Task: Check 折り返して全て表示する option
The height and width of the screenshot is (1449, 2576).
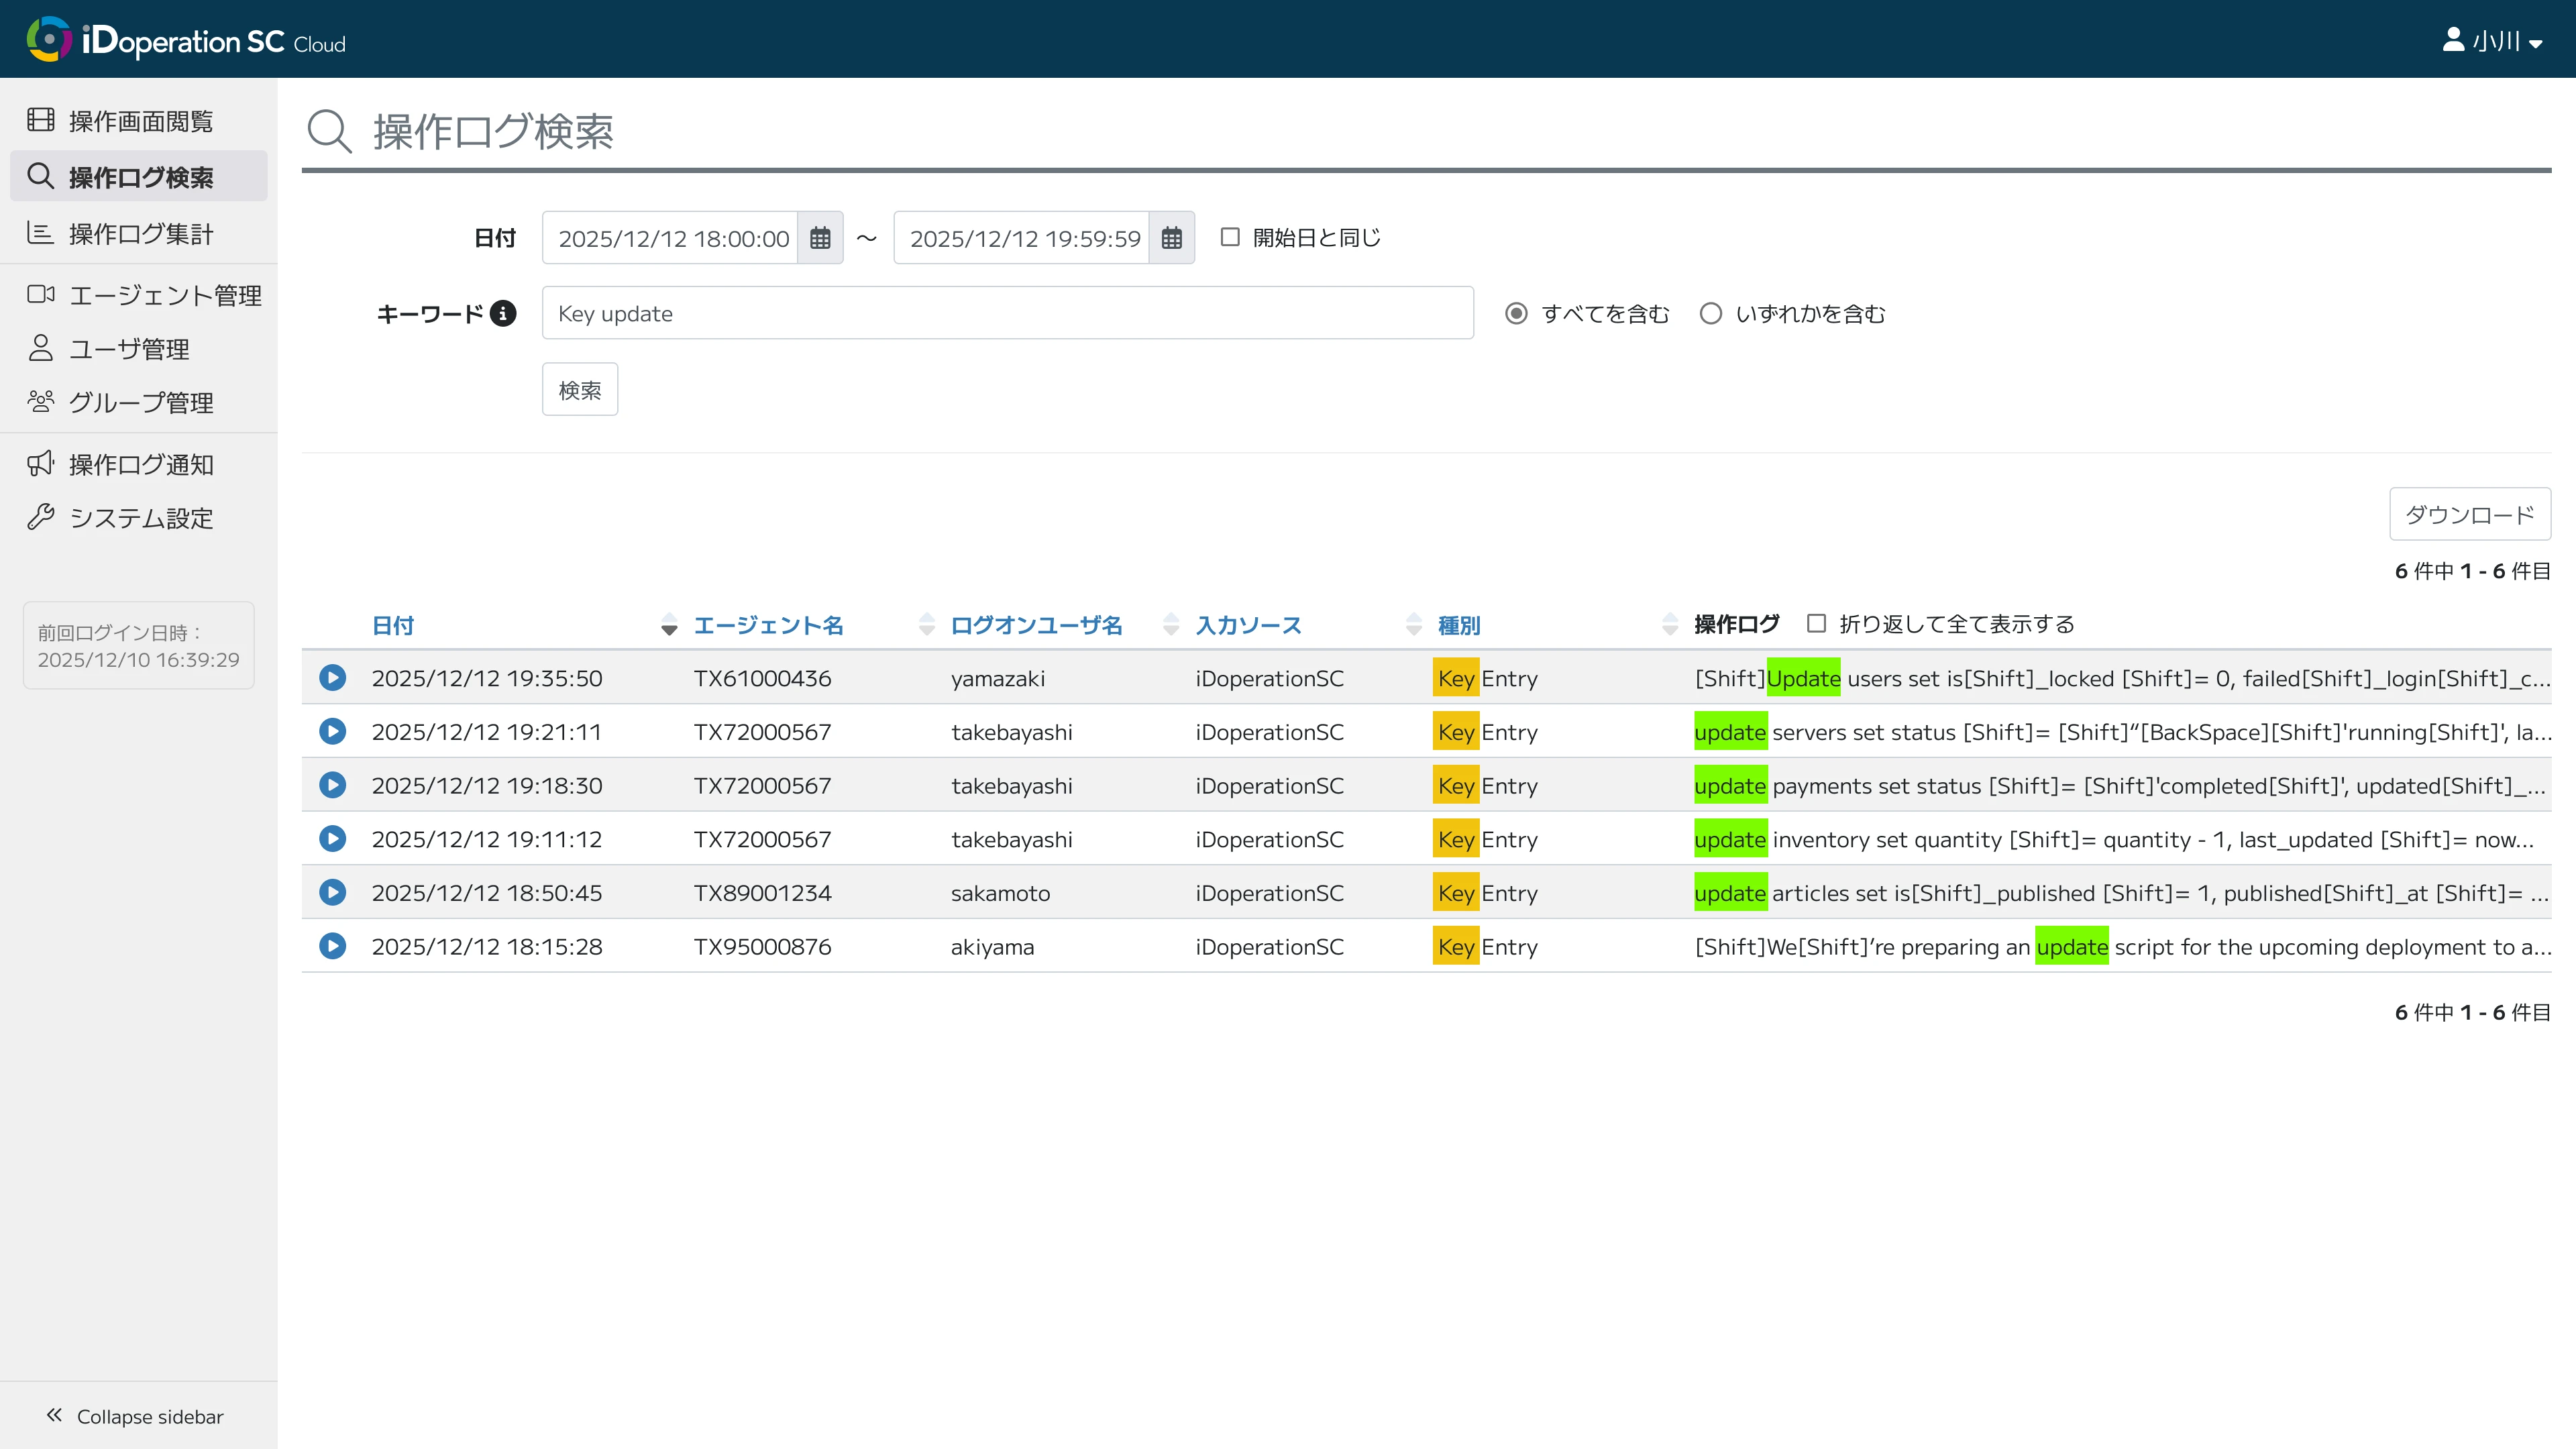Action: [1816, 624]
